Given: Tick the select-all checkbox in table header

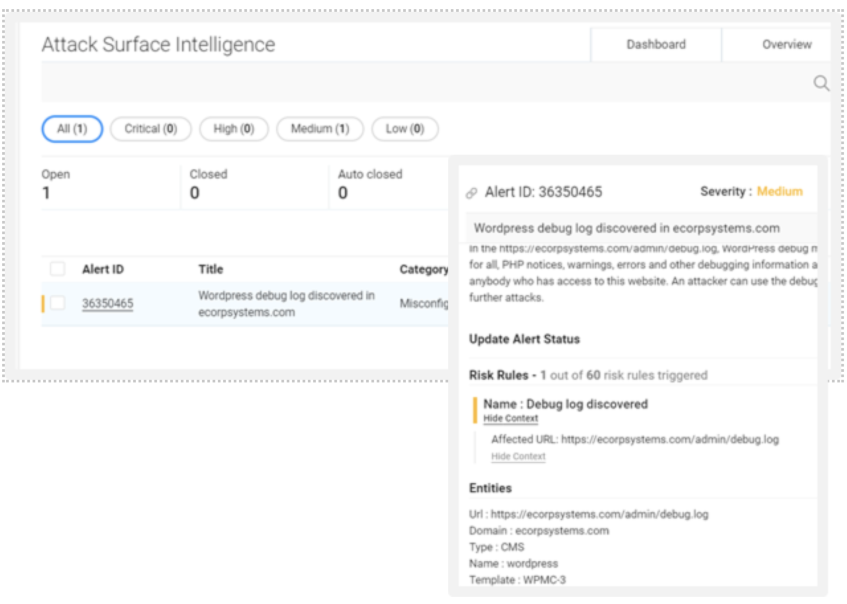Looking at the screenshot, I should [57, 269].
